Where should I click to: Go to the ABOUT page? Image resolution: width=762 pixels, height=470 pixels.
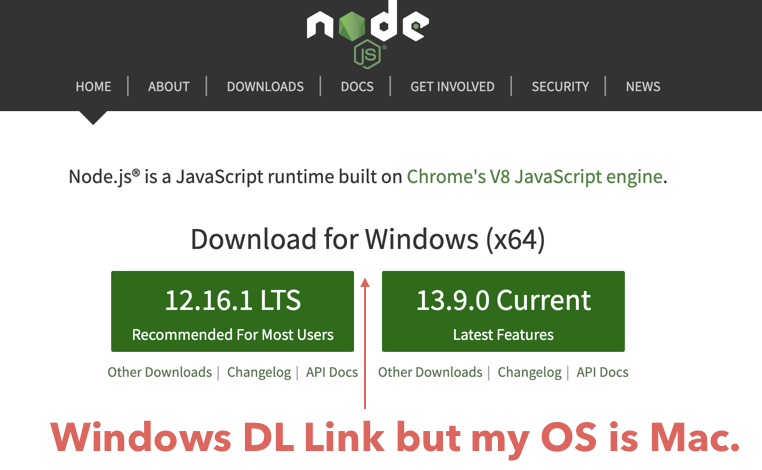[169, 87]
